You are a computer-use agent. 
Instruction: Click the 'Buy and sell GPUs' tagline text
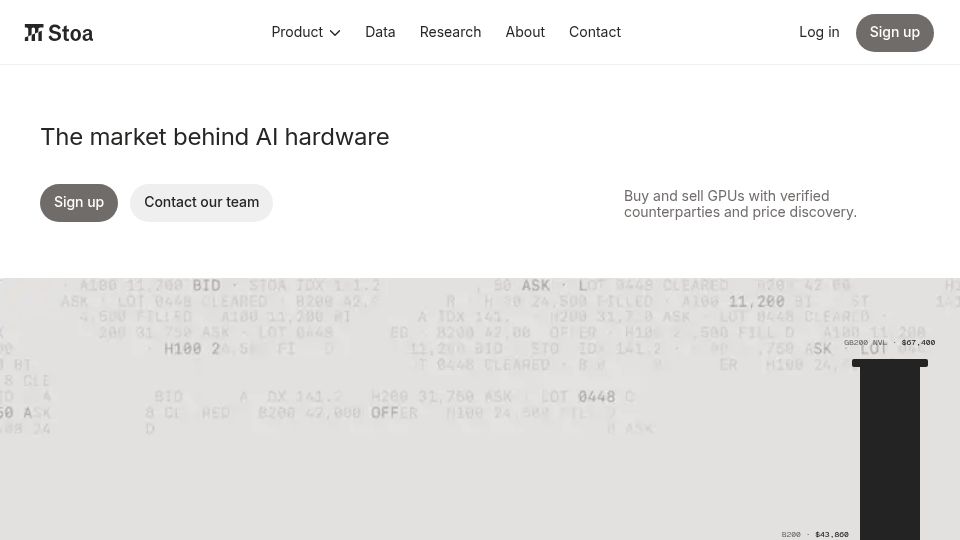point(740,204)
